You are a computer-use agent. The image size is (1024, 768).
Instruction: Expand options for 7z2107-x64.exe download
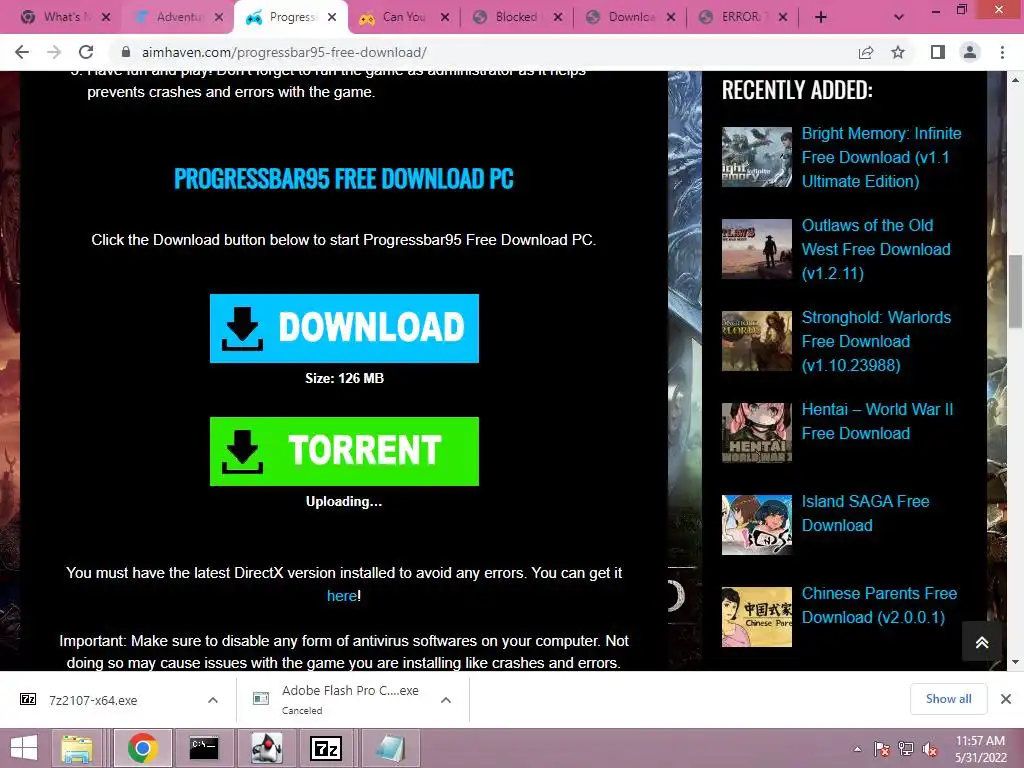coord(213,700)
